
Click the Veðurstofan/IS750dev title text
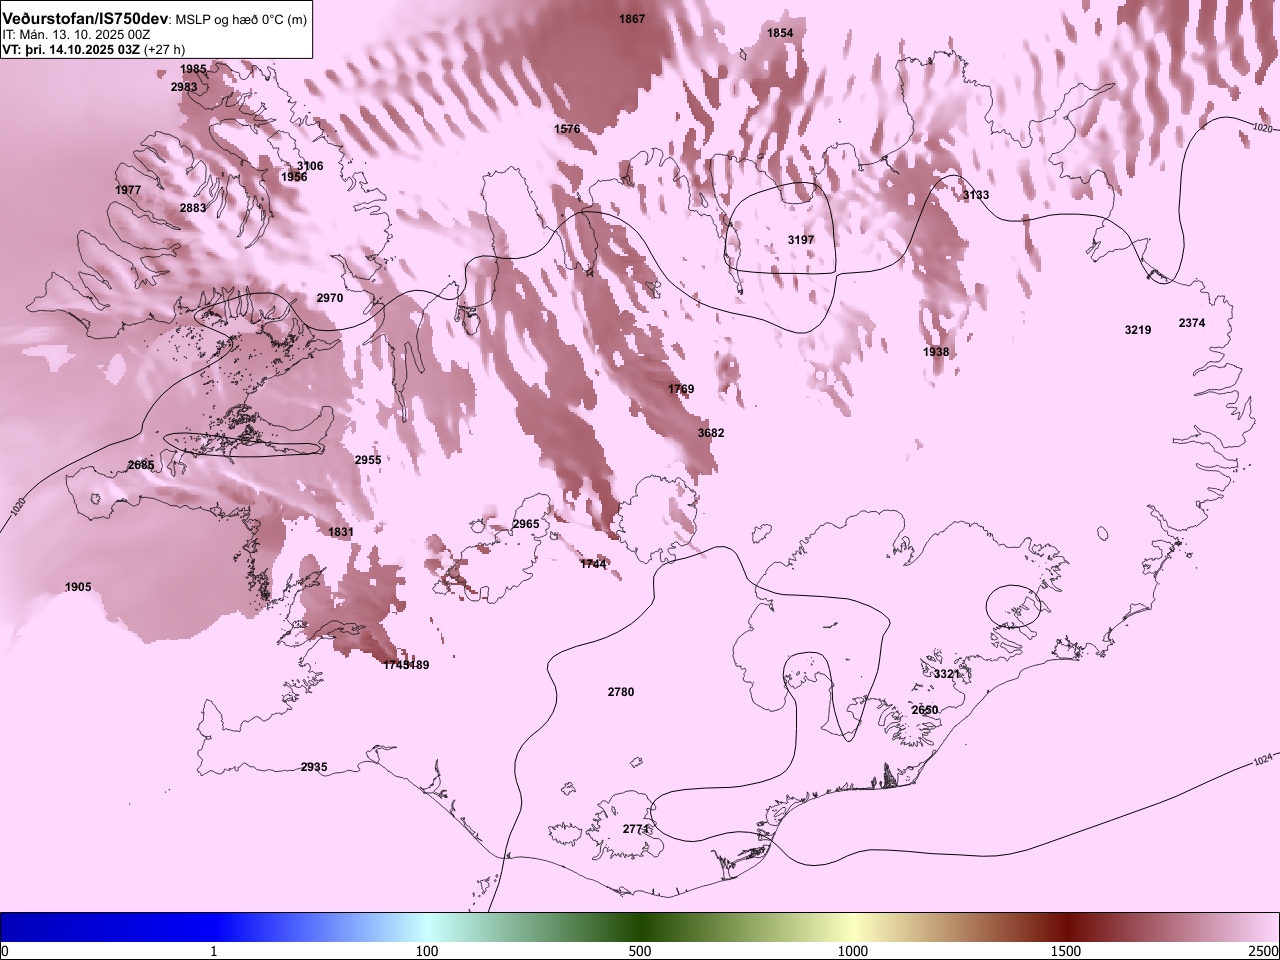coord(85,19)
